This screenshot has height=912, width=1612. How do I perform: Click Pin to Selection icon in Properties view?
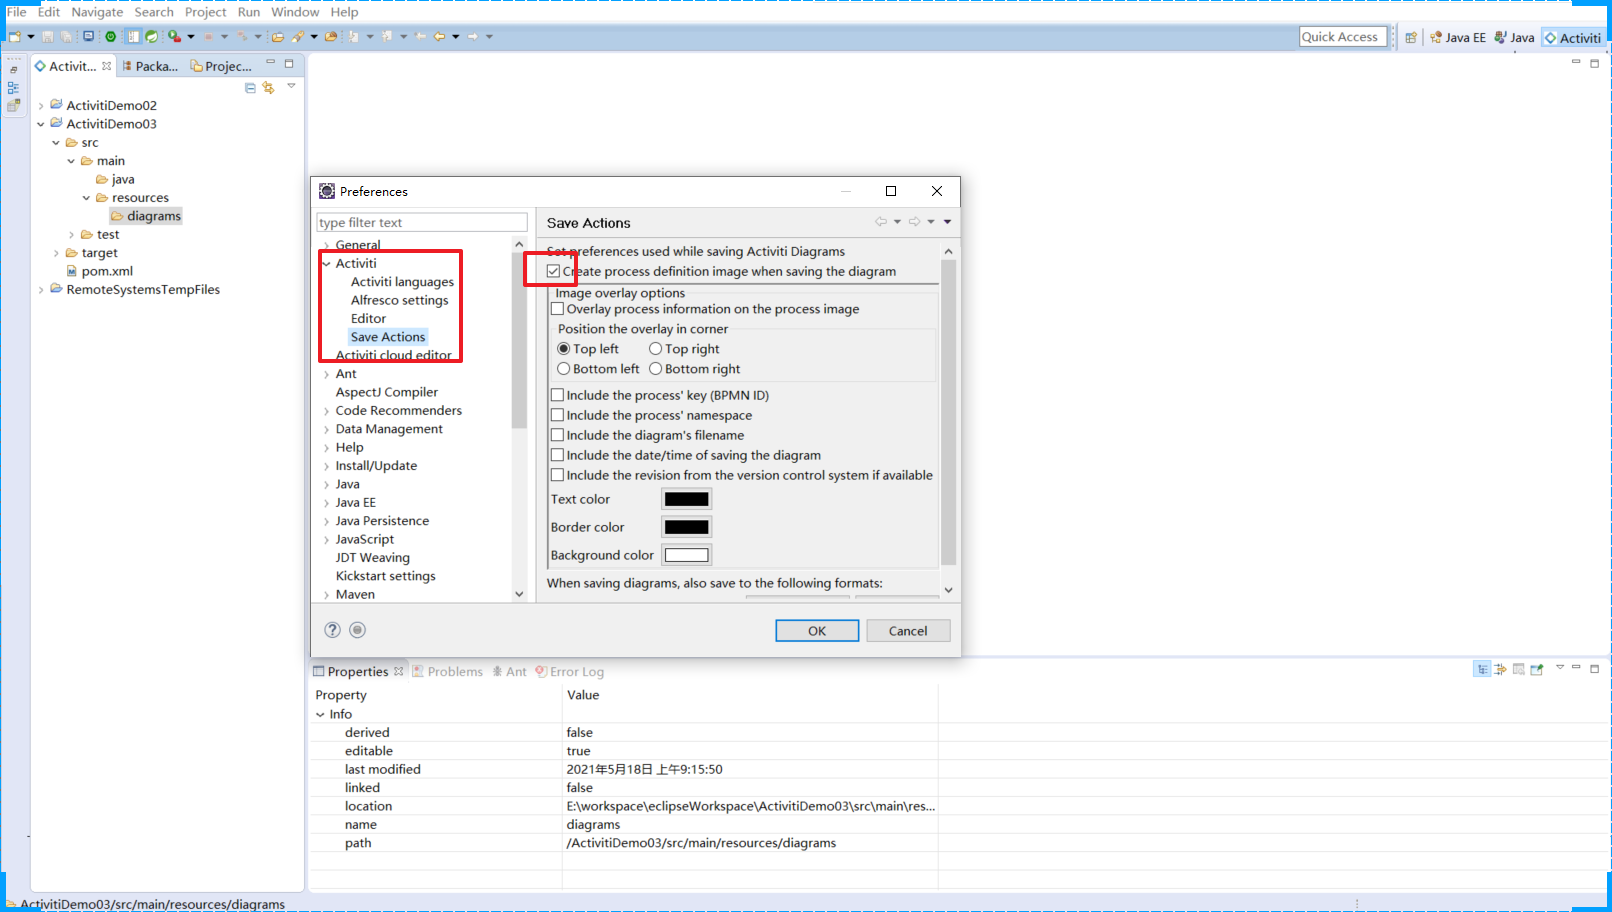pyautogui.click(x=1537, y=669)
